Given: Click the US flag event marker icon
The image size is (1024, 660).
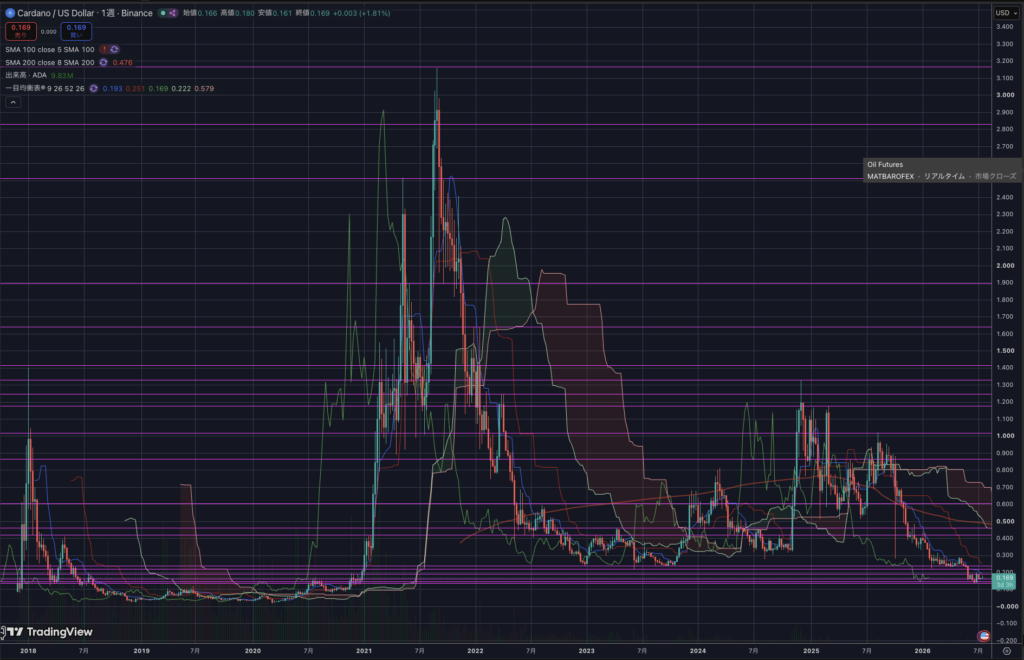Looking at the screenshot, I should point(983,636).
